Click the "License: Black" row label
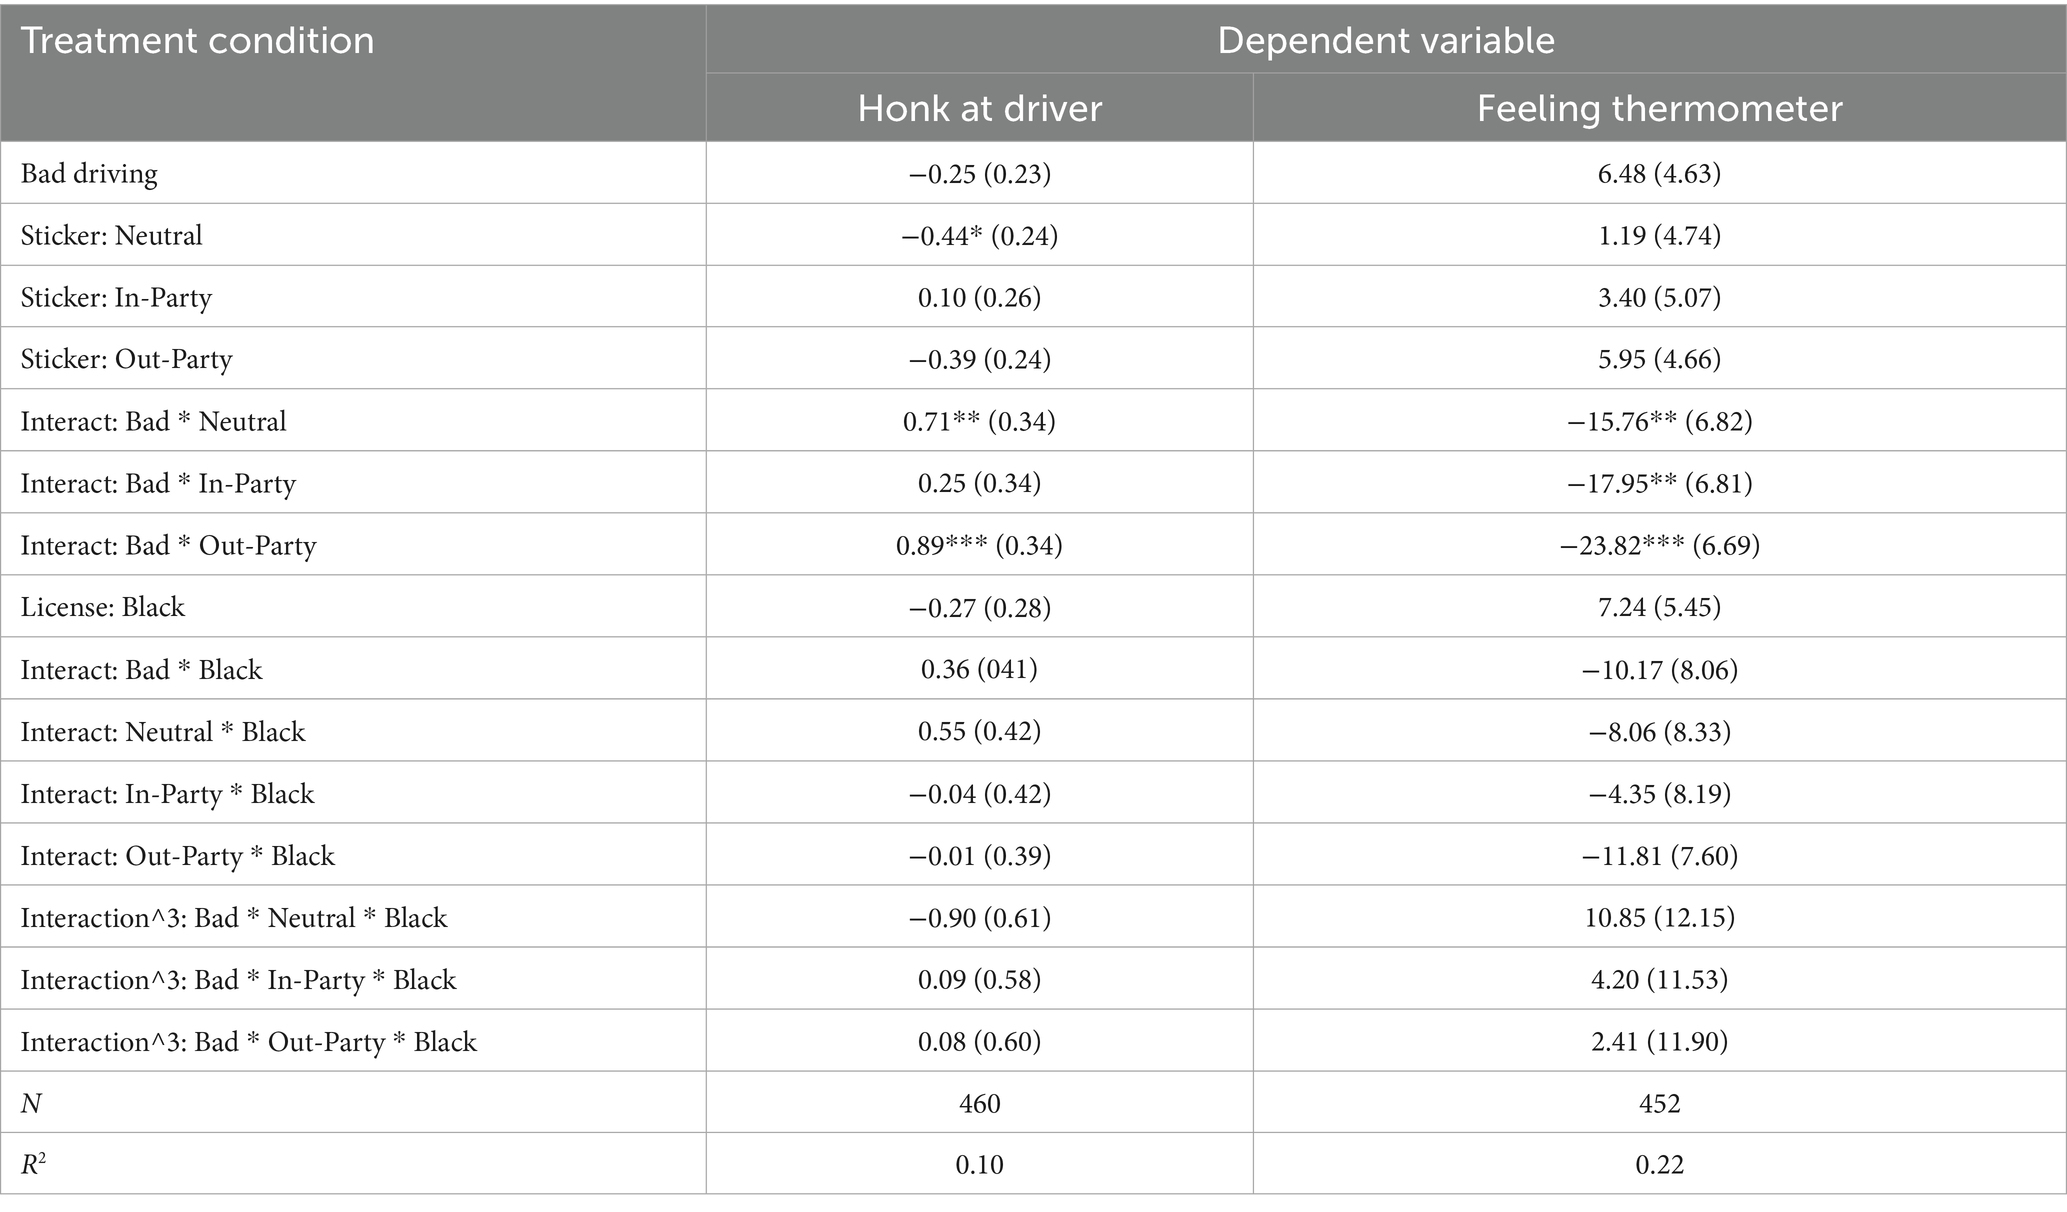Screen dimensions: 2067x1212 [103, 608]
